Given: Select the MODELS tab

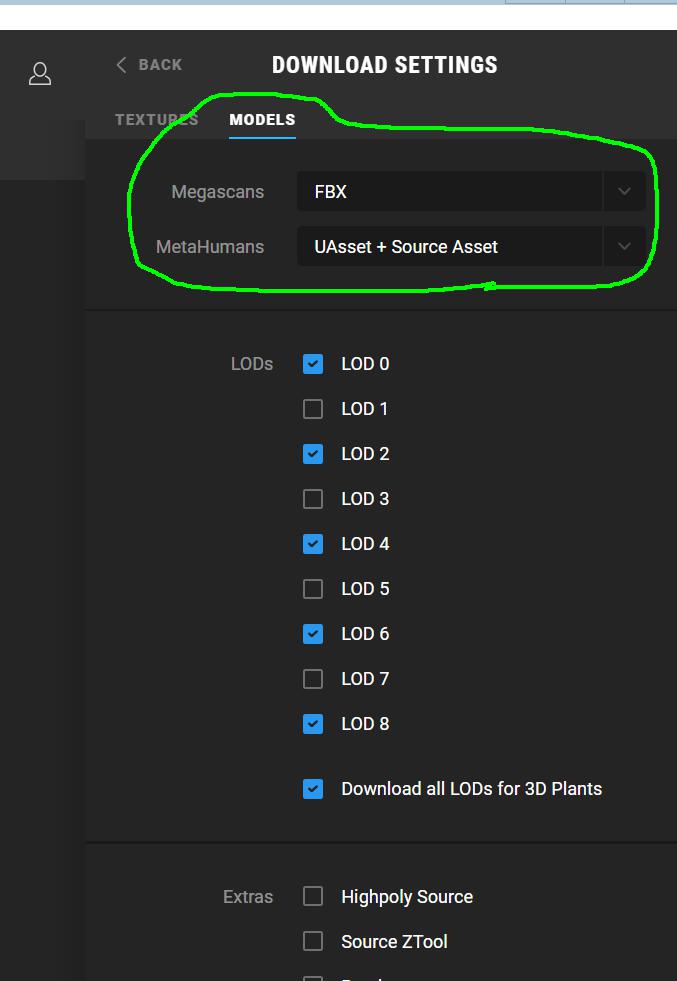Looking at the screenshot, I should (x=262, y=119).
